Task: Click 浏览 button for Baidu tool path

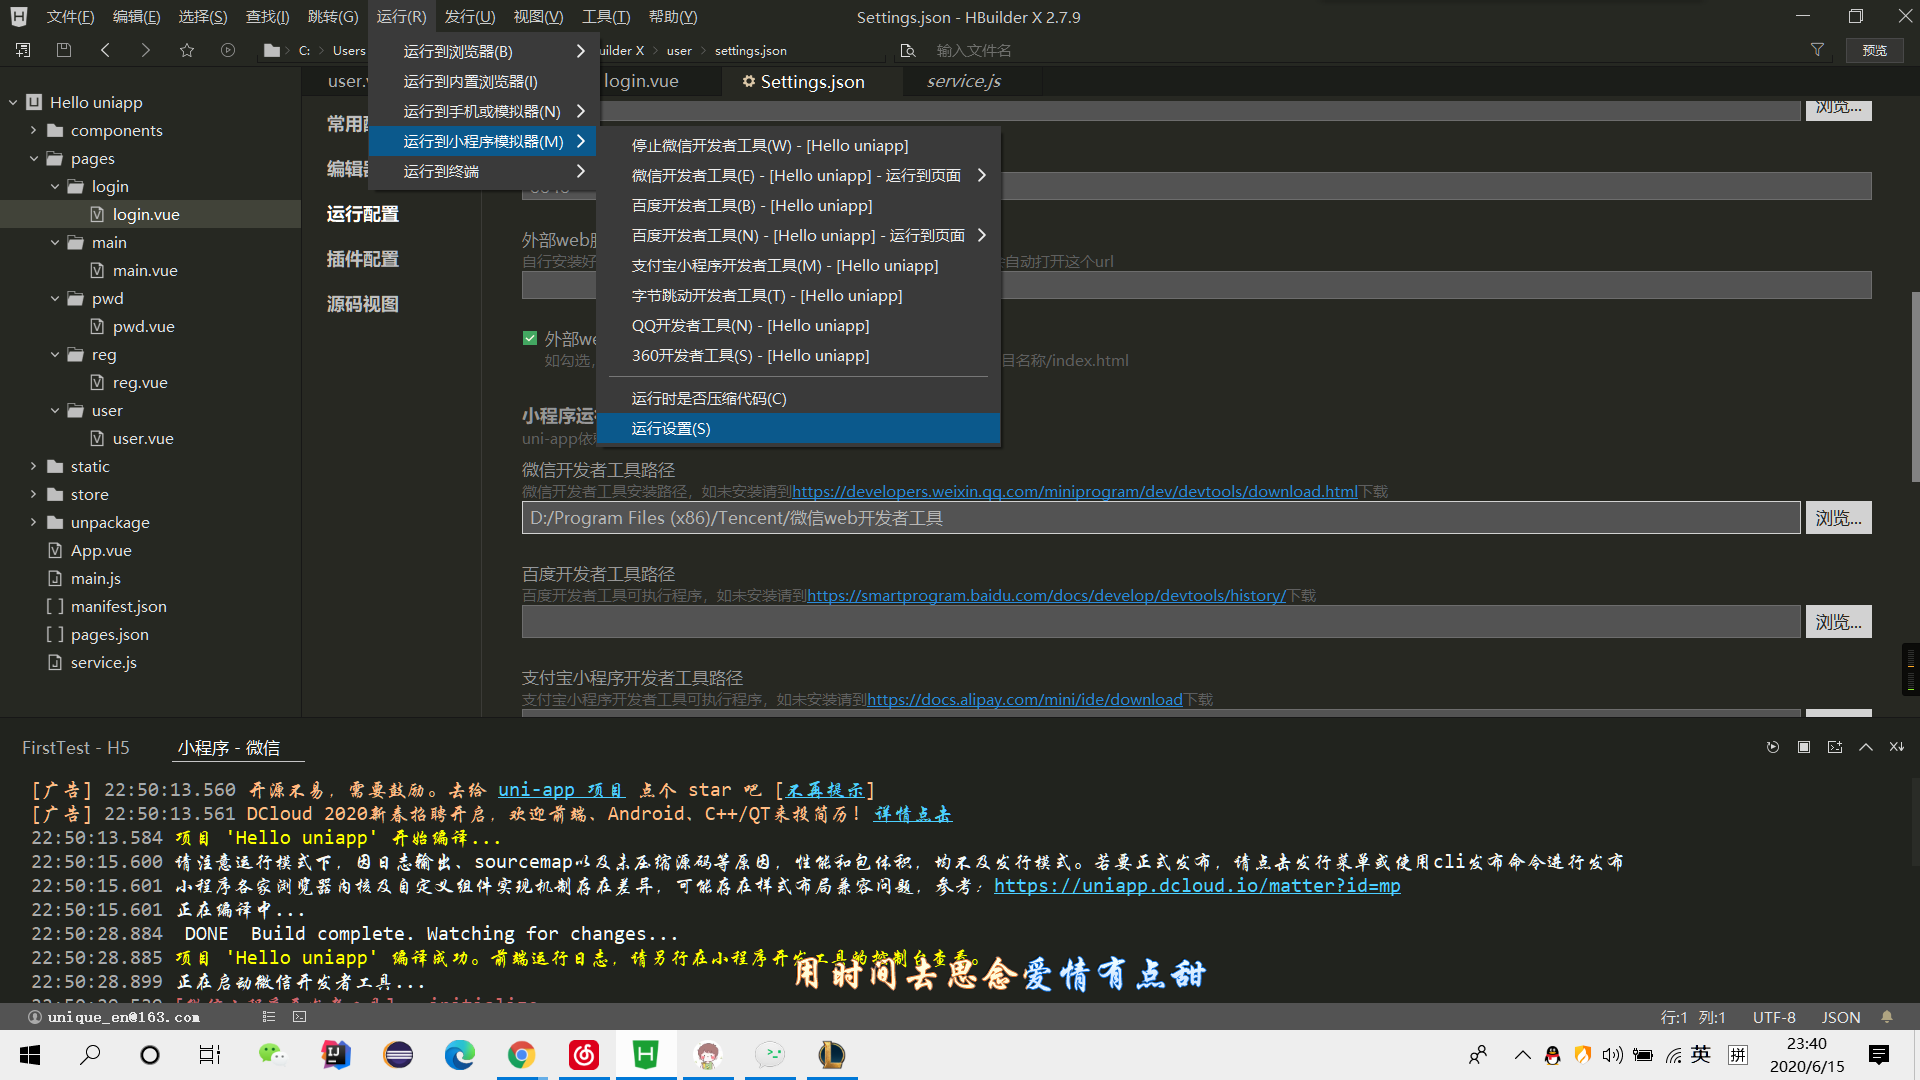Action: 1838,622
